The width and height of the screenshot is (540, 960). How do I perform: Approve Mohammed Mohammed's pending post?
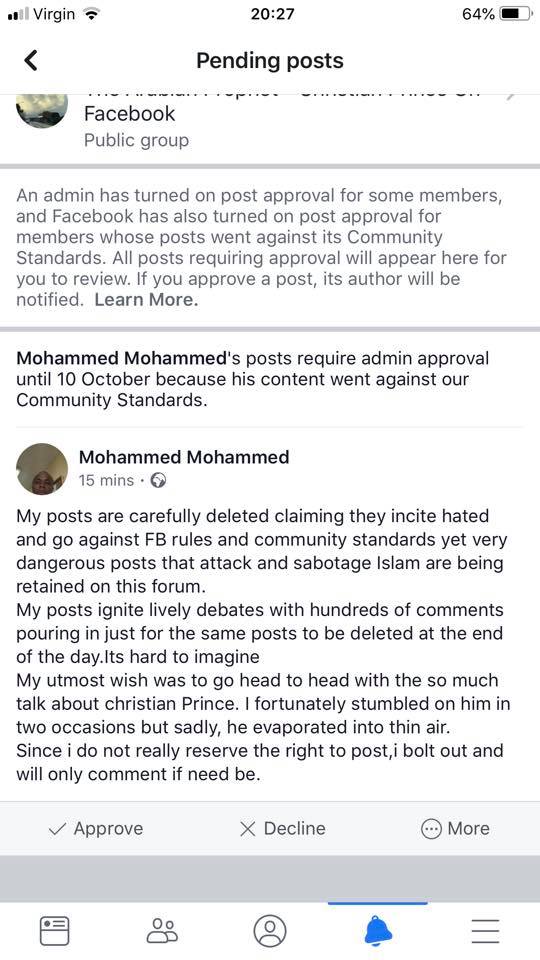coord(96,829)
